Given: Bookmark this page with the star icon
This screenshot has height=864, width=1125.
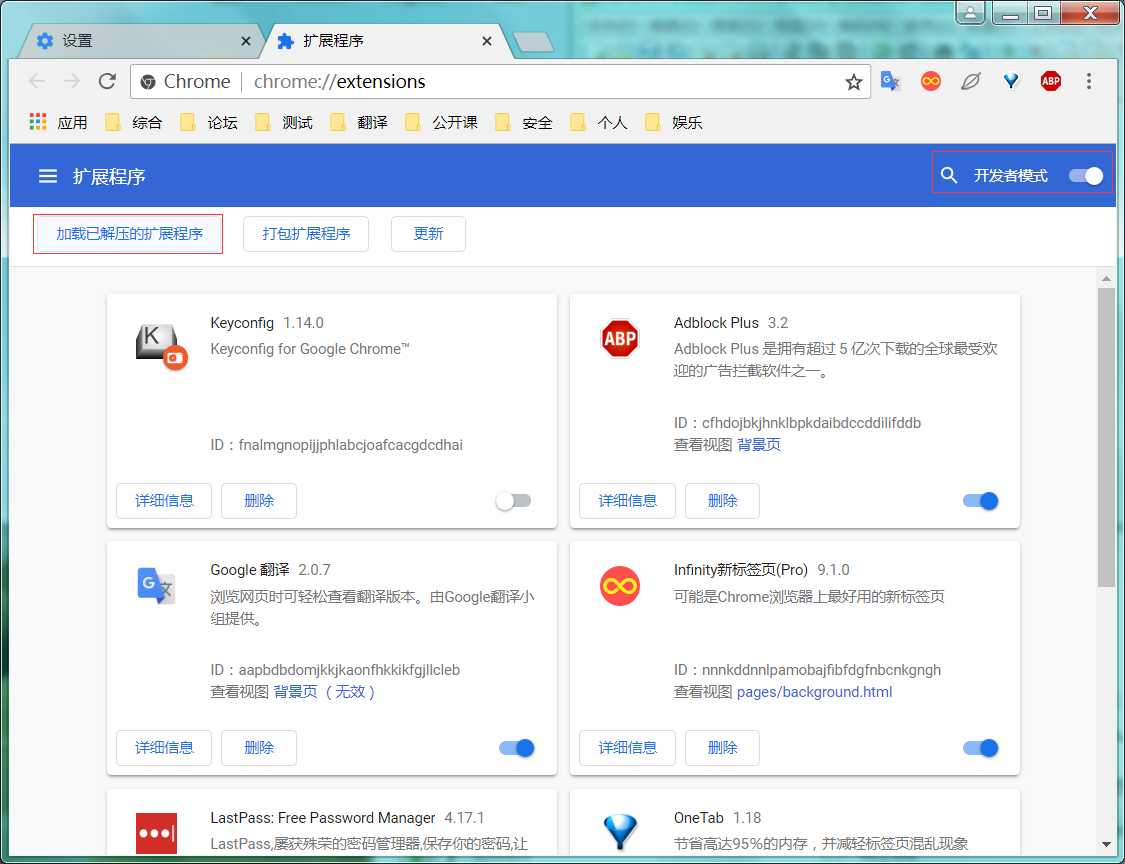Looking at the screenshot, I should [853, 82].
